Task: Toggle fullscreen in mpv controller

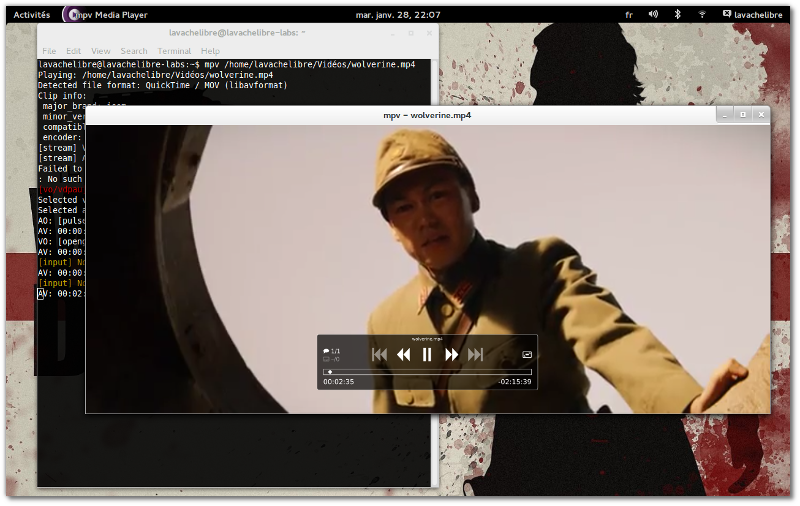Action: [527, 354]
